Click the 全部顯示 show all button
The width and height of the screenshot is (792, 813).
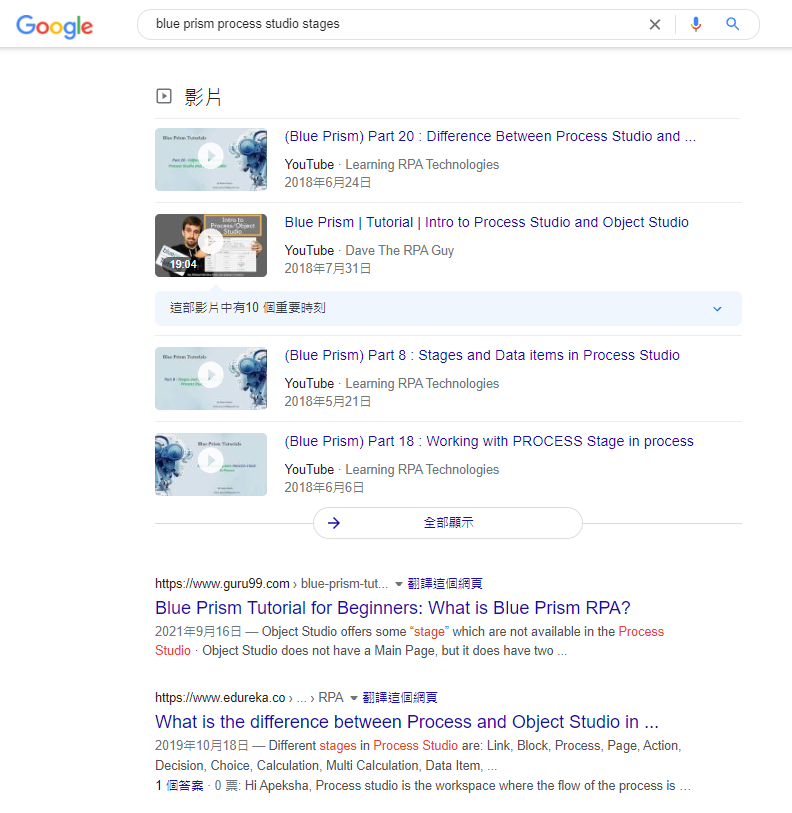448,523
